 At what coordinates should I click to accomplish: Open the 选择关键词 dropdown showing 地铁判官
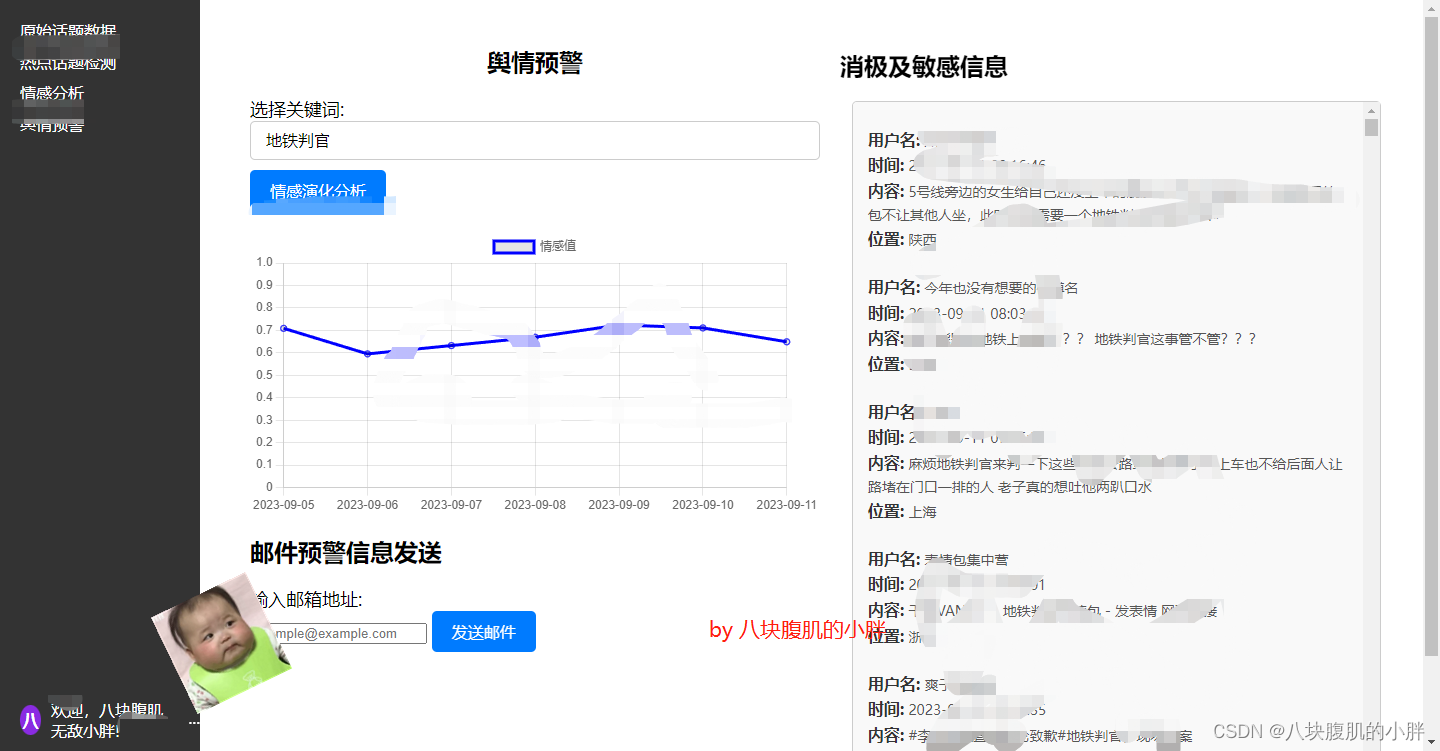point(534,141)
